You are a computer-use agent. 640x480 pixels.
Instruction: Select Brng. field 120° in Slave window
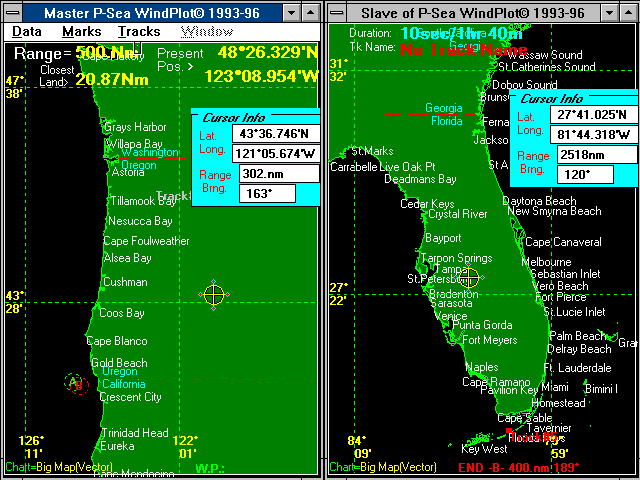coord(585,174)
